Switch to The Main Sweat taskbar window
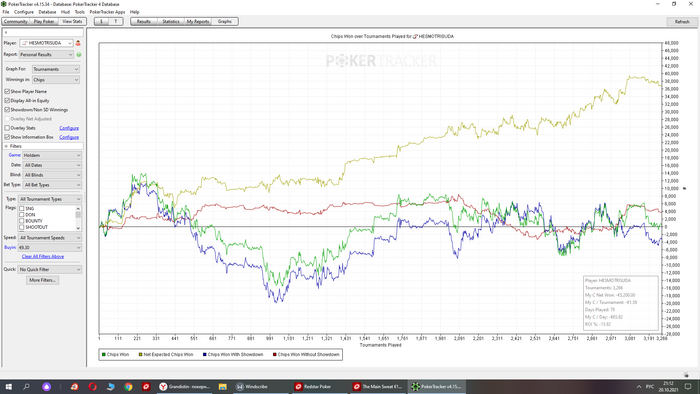The image size is (700, 394). pos(377,386)
